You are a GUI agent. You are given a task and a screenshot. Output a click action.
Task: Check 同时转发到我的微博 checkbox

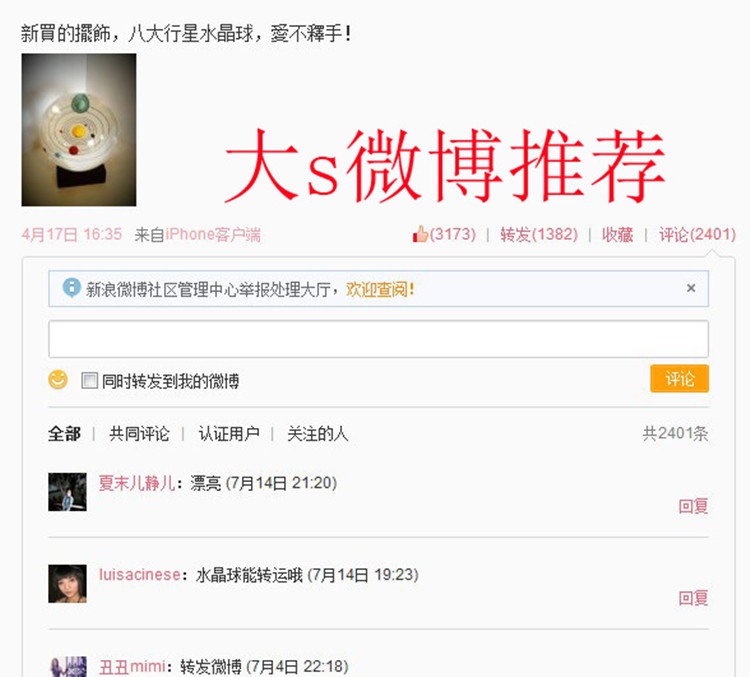click(x=89, y=381)
